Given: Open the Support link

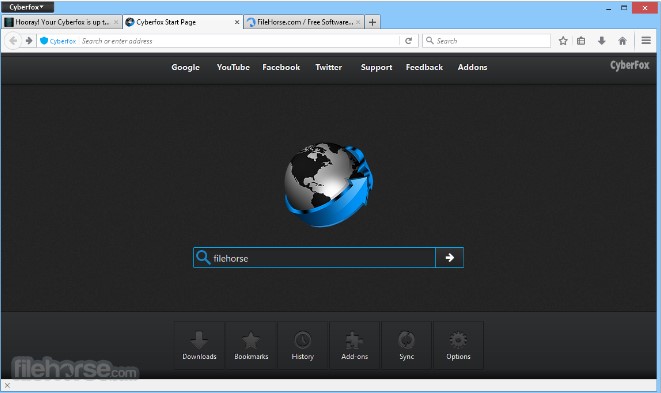Looking at the screenshot, I should 376,67.
